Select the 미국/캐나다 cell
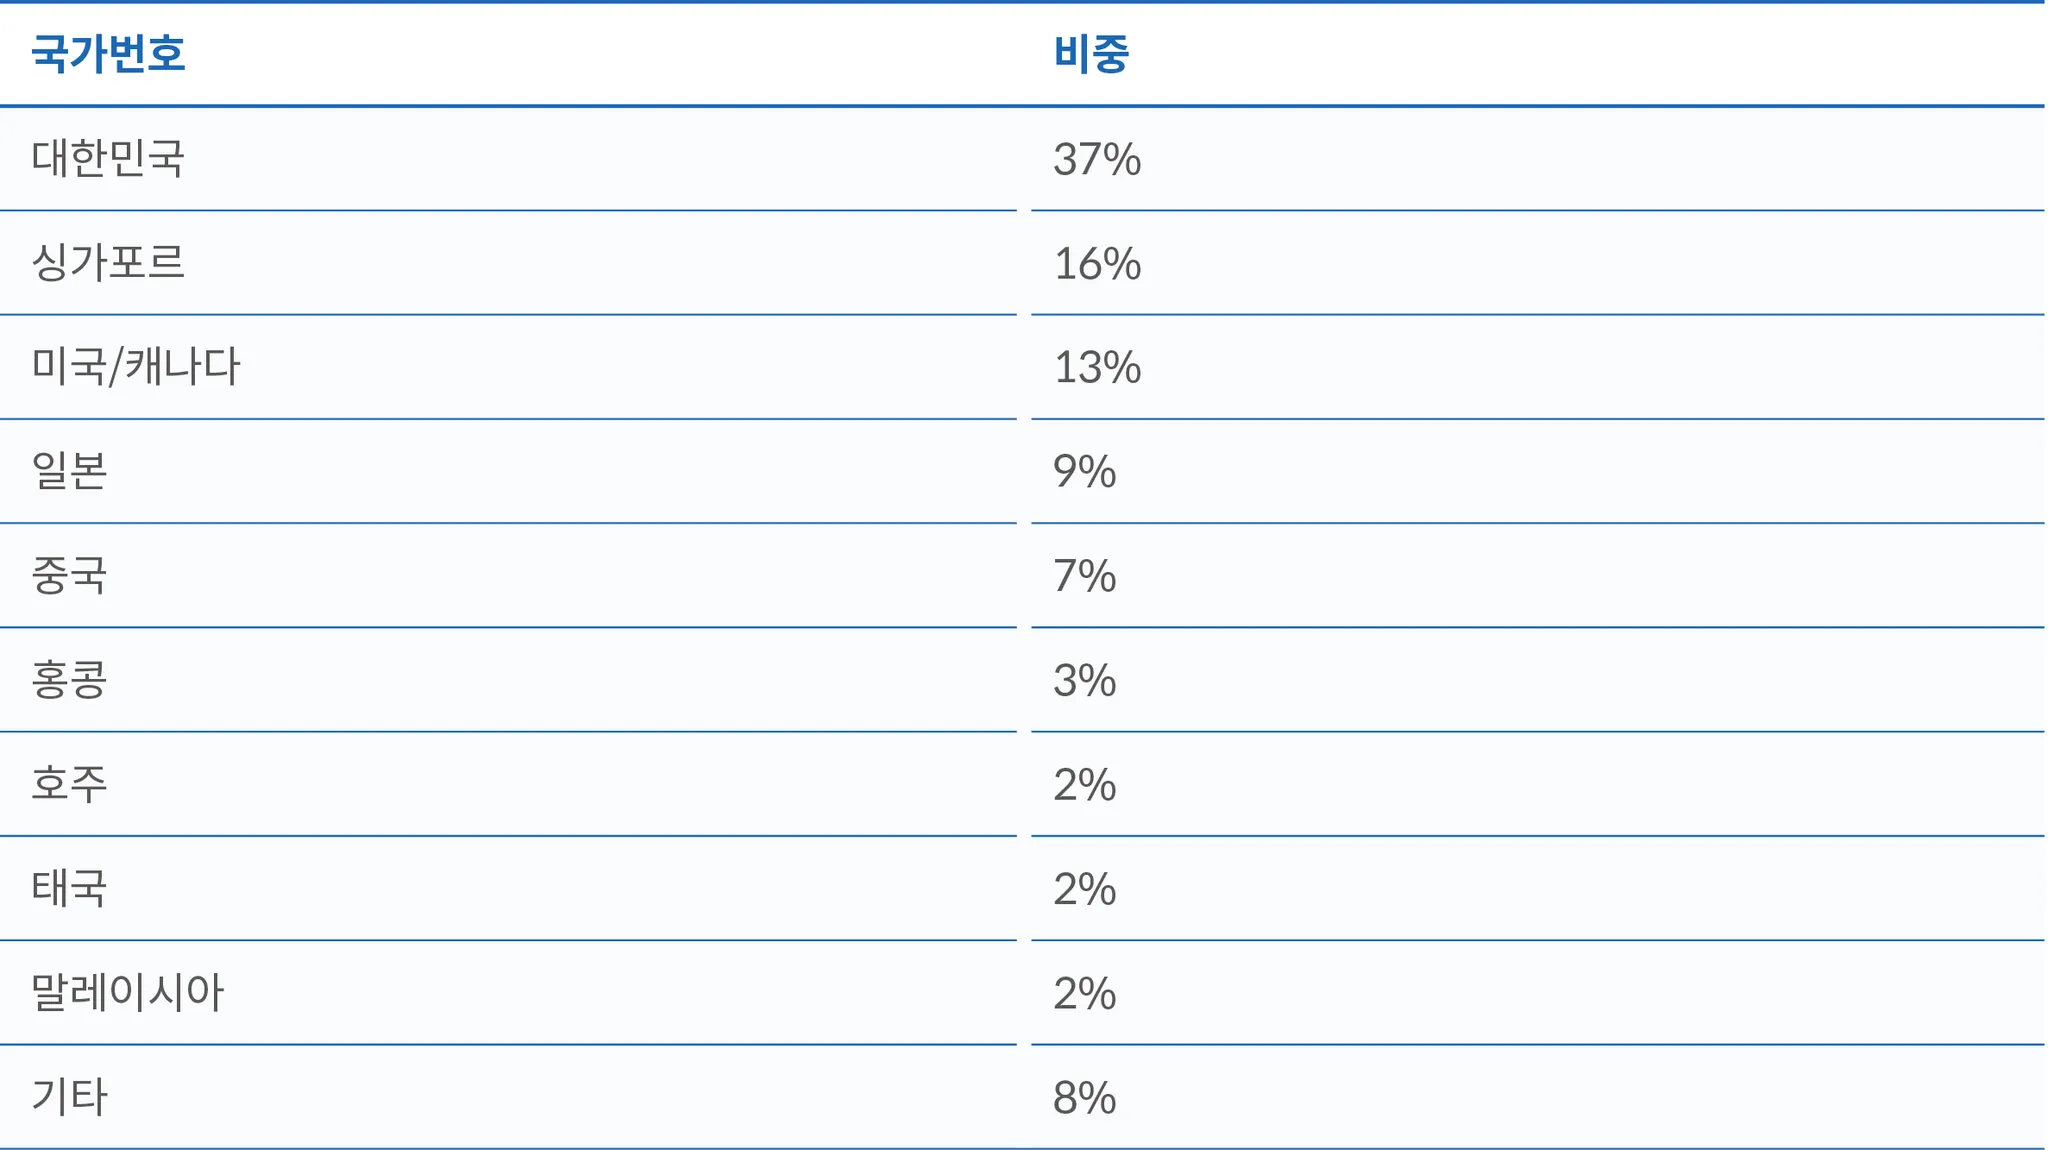2048x1150 pixels. 136,367
